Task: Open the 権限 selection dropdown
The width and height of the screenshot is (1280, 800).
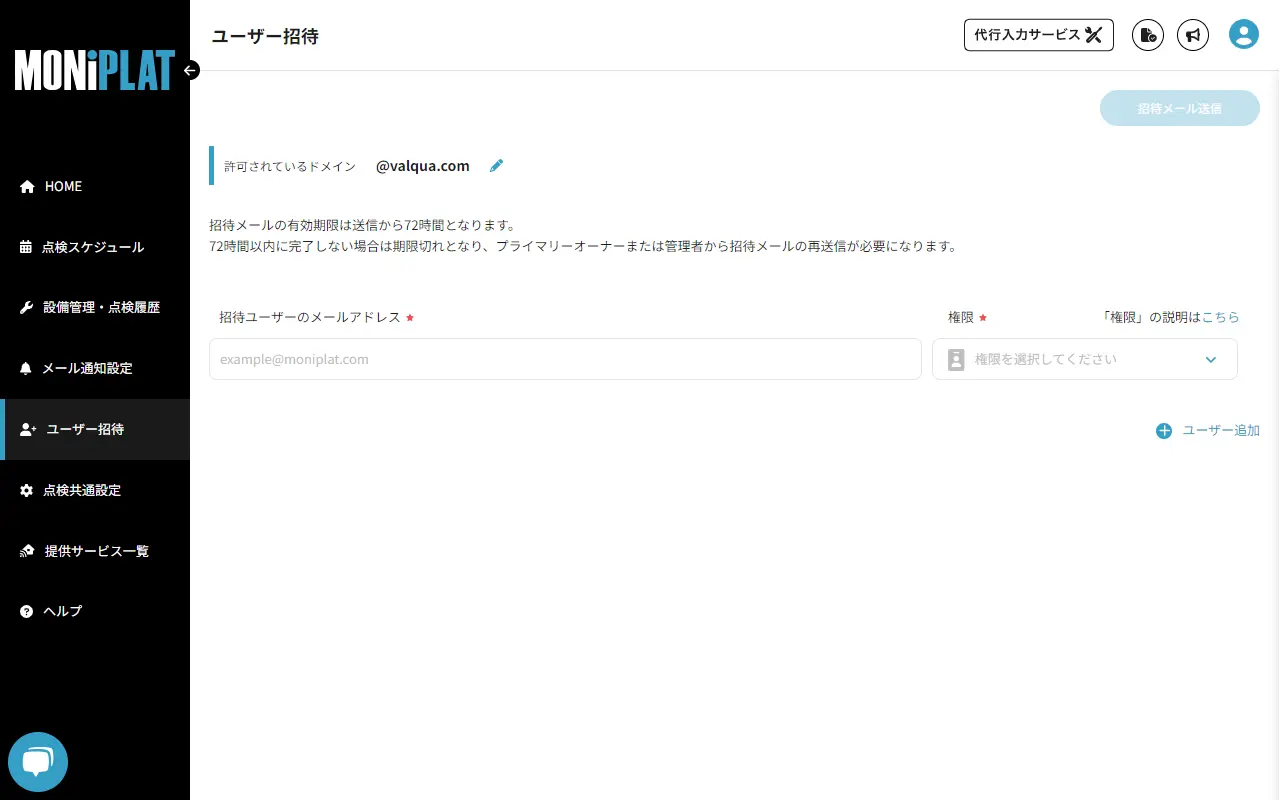Action: pyautogui.click(x=1085, y=358)
